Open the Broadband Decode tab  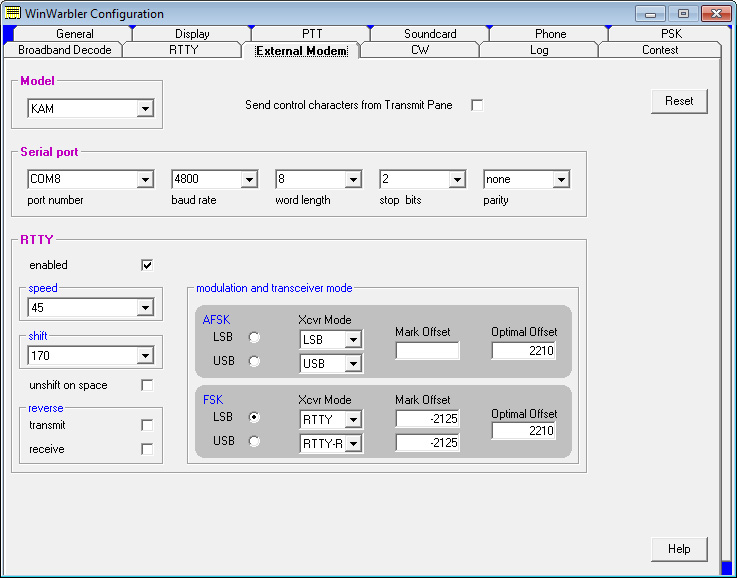[x=65, y=50]
